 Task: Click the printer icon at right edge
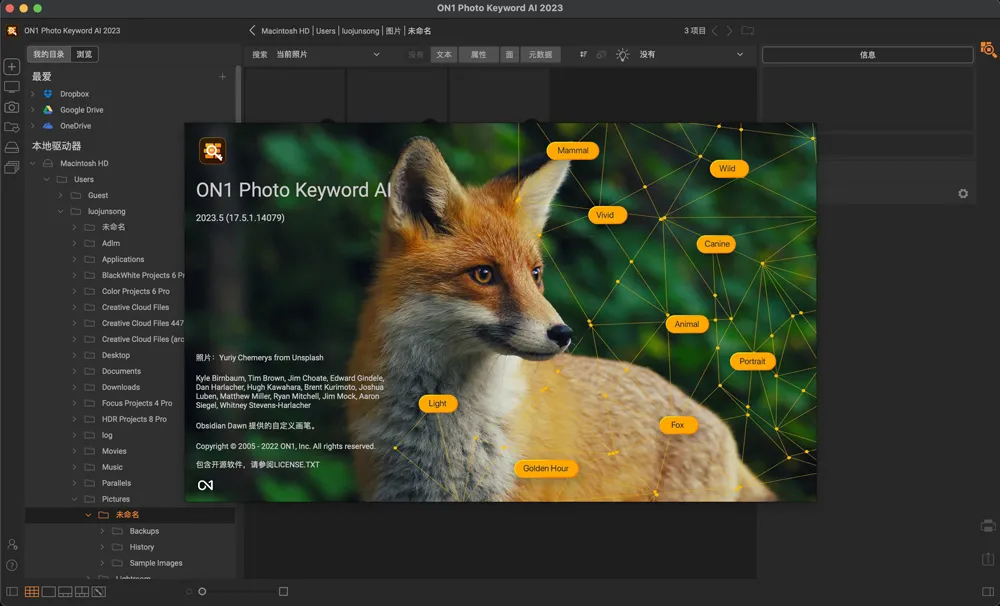pyautogui.click(x=988, y=526)
